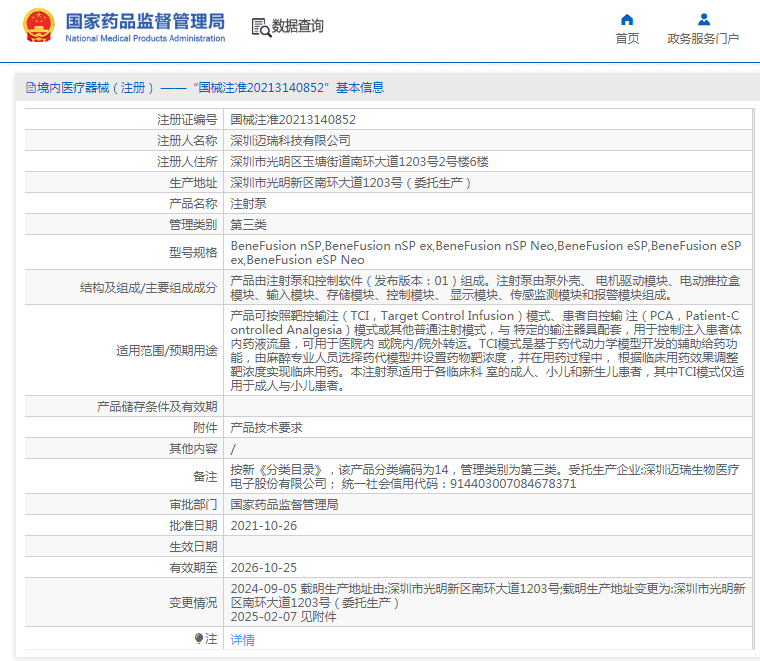Open the 详情 link at the bottom

(x=242, y=639)
